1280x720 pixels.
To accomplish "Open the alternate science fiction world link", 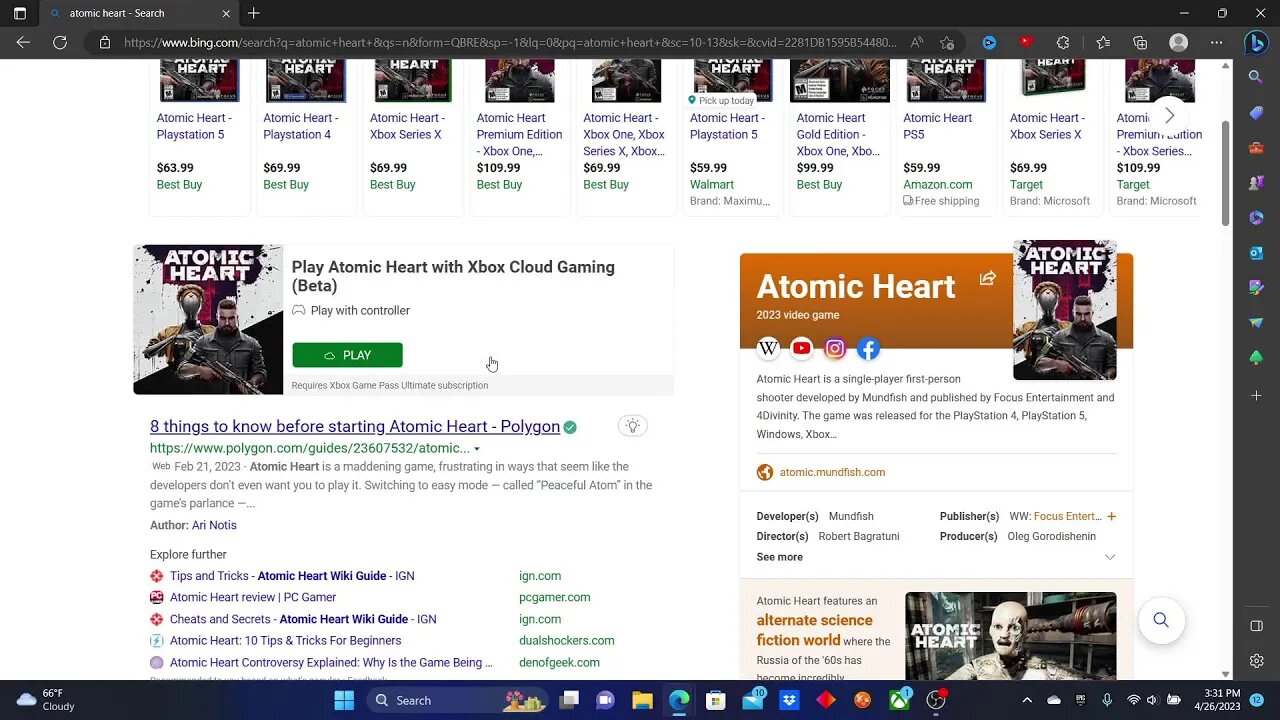I will 814,630.
